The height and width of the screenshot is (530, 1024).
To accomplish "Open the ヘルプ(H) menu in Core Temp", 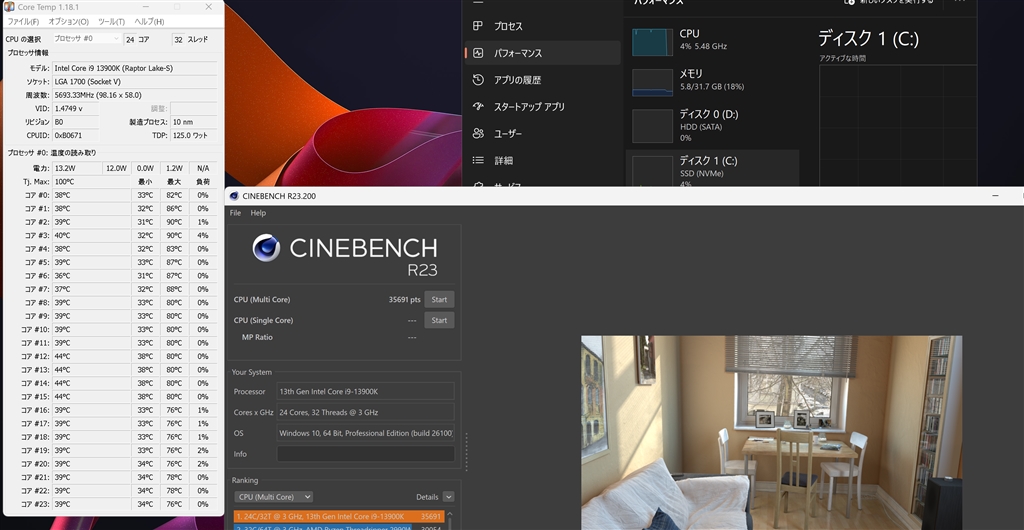I will [x=149, y=22].
